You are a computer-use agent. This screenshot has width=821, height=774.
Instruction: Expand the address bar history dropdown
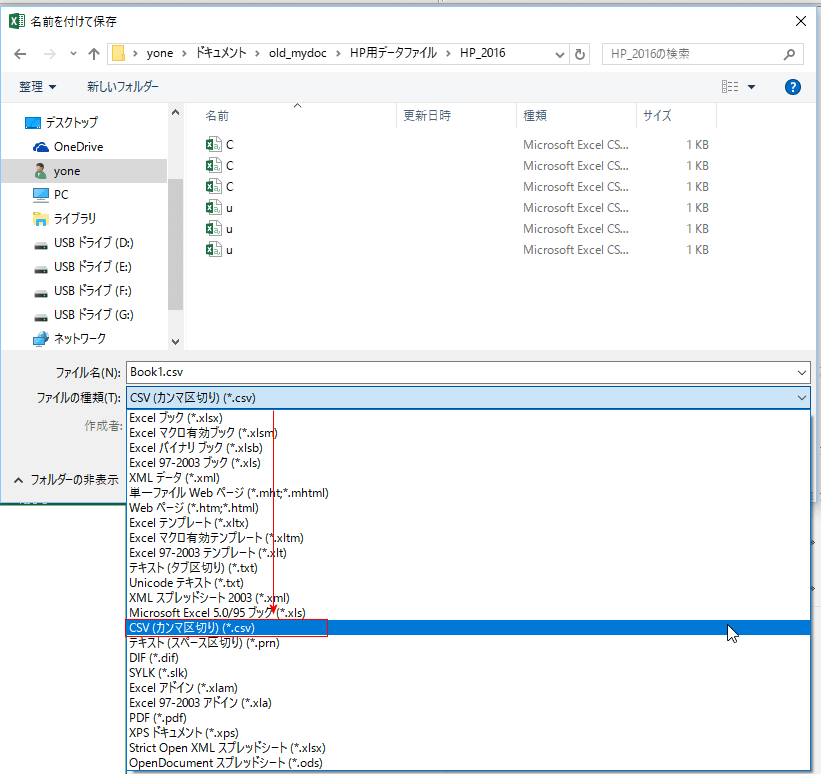560,54
